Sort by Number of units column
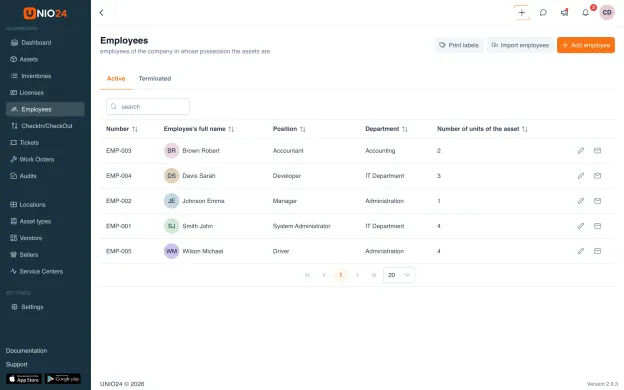 click(x=482, y=129)
